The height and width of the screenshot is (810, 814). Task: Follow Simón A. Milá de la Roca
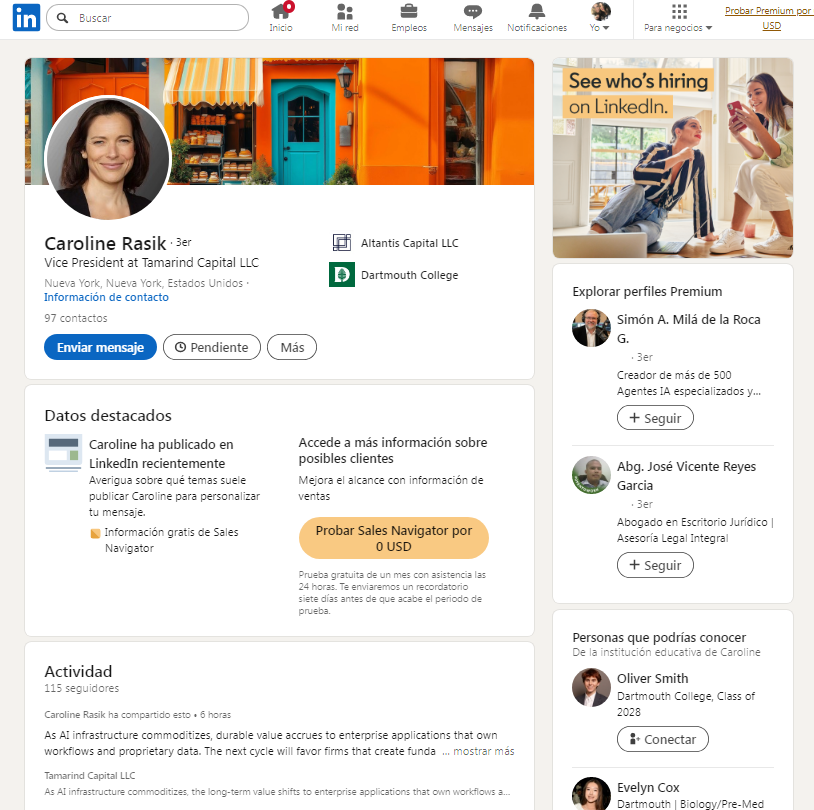coord(655,418)
